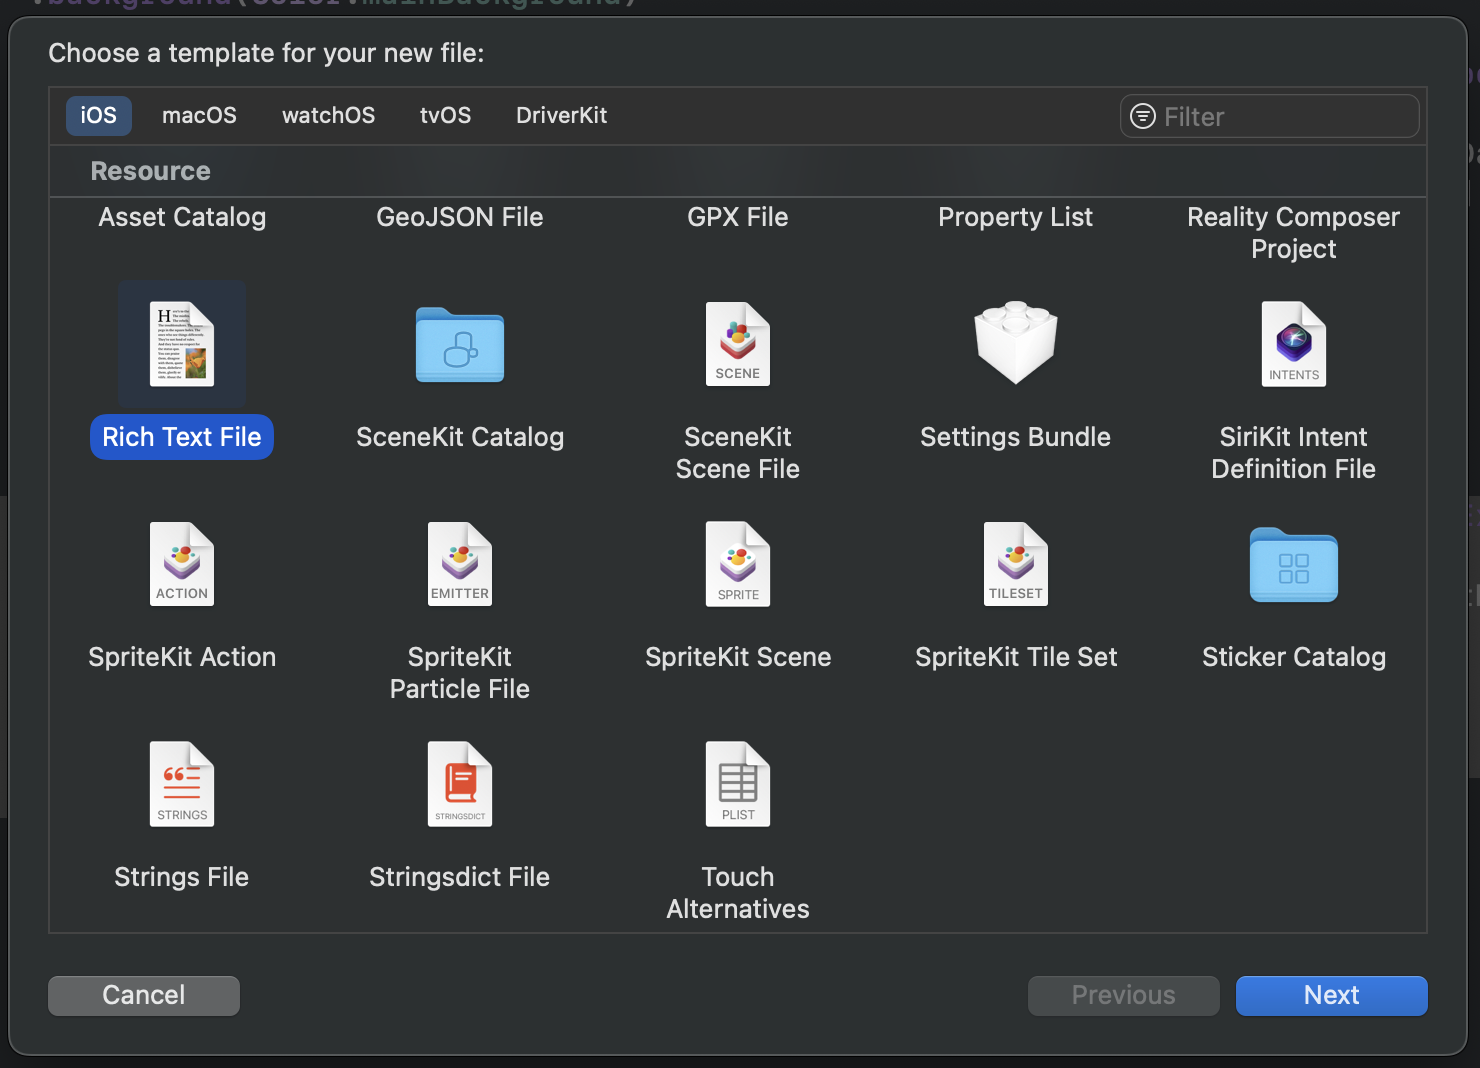The height and width of the screenshot is (1068, 1480).
Task: Click the Previous button
Action: pos(1124,995)
